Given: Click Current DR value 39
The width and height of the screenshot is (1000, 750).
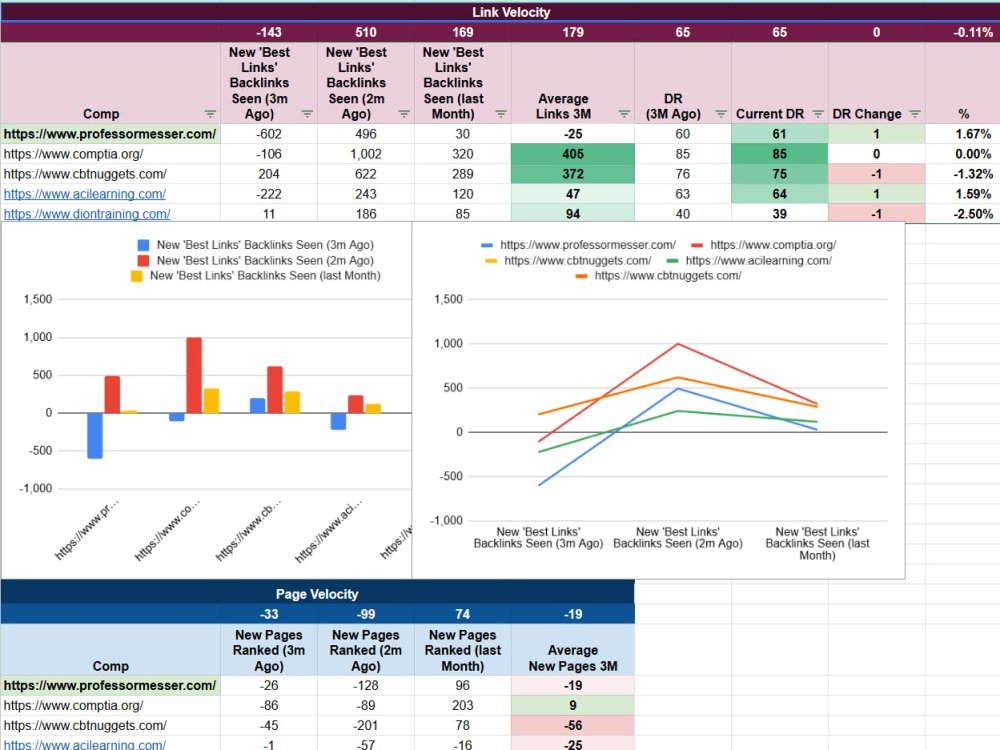Looking at the screenshot, I should 779,214.
